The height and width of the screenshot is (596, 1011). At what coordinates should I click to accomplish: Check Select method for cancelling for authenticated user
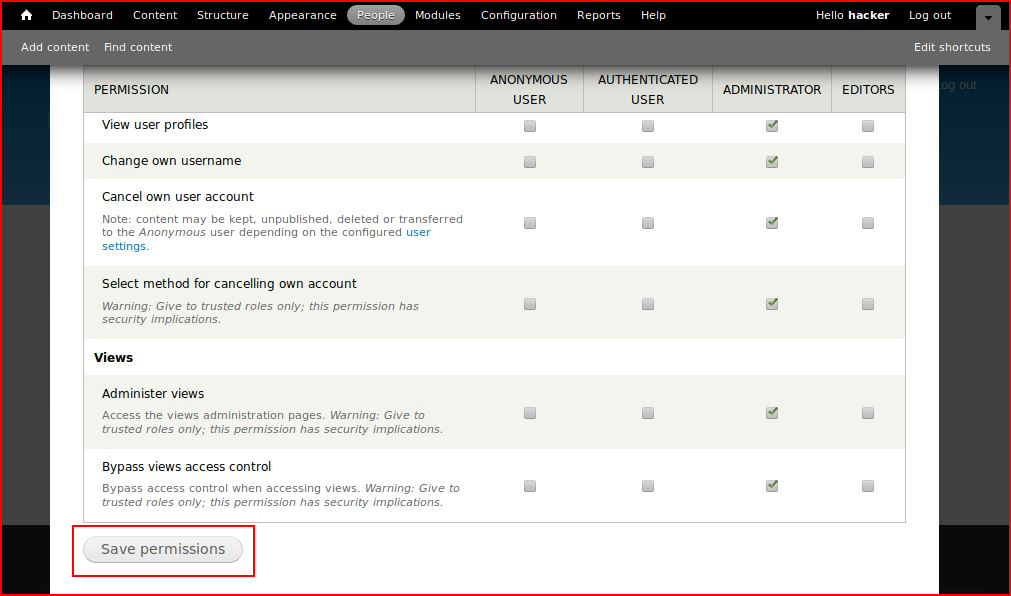pyautogui.click(x=648, y=304)
